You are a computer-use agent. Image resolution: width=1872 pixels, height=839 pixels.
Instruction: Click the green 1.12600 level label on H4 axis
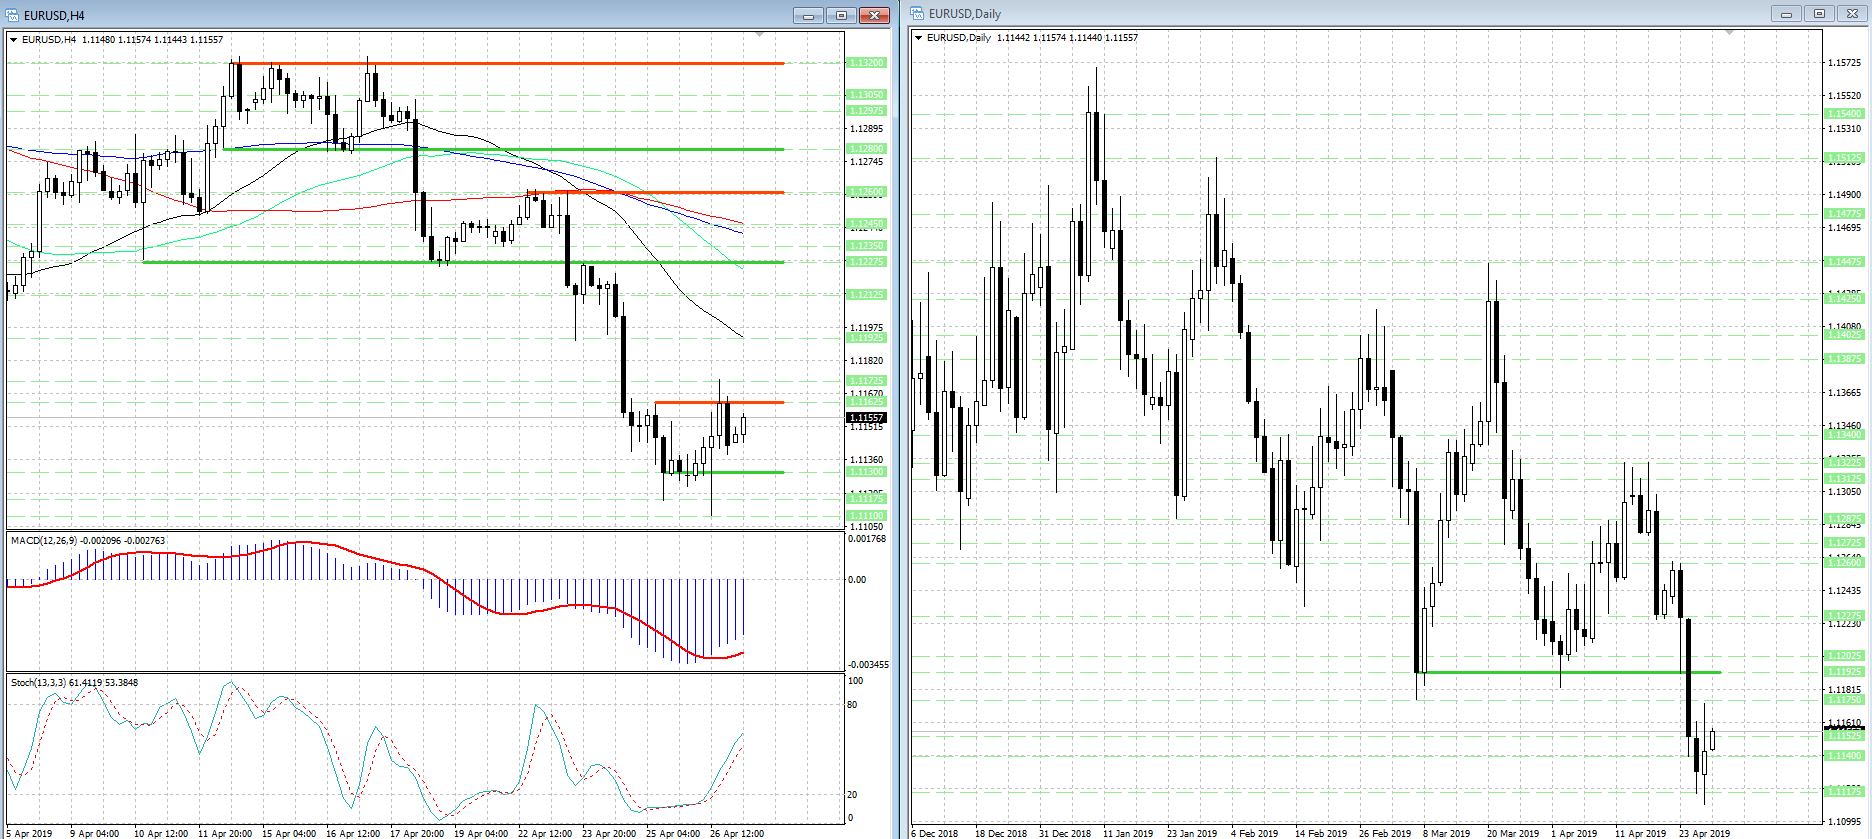866,192
